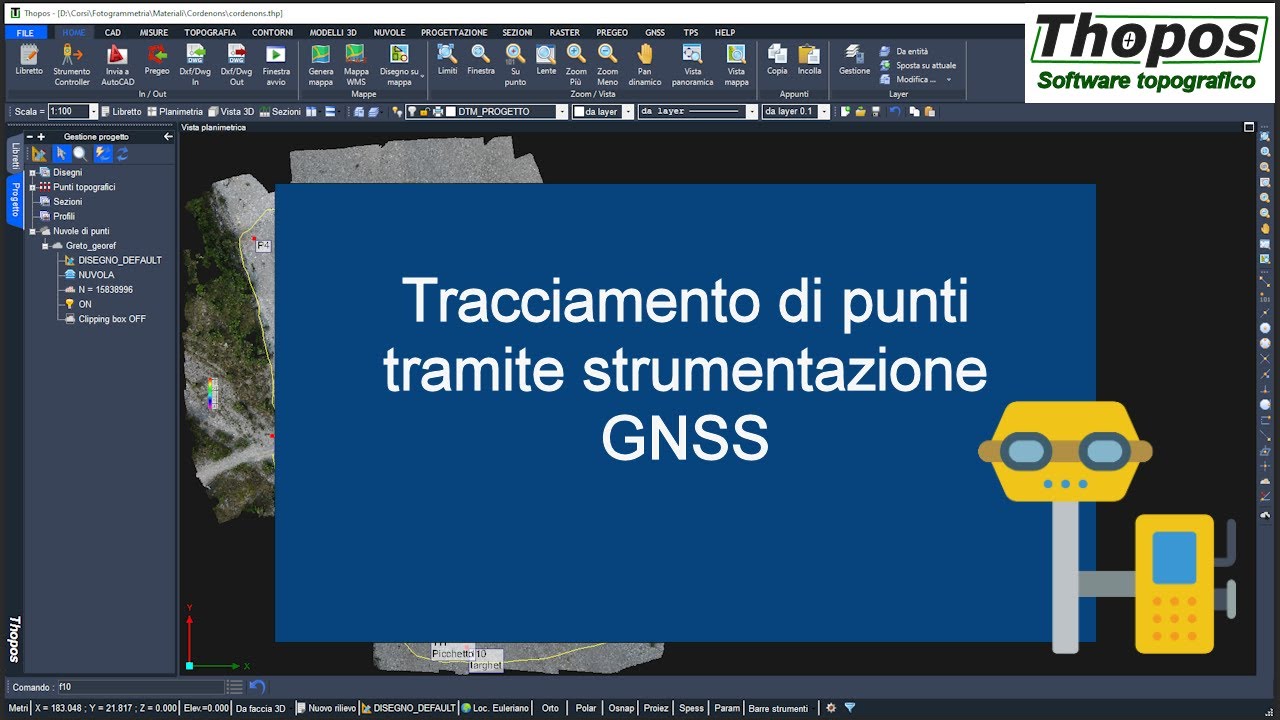Open the Scala 1:100 dropdown

tap(94, 112)
